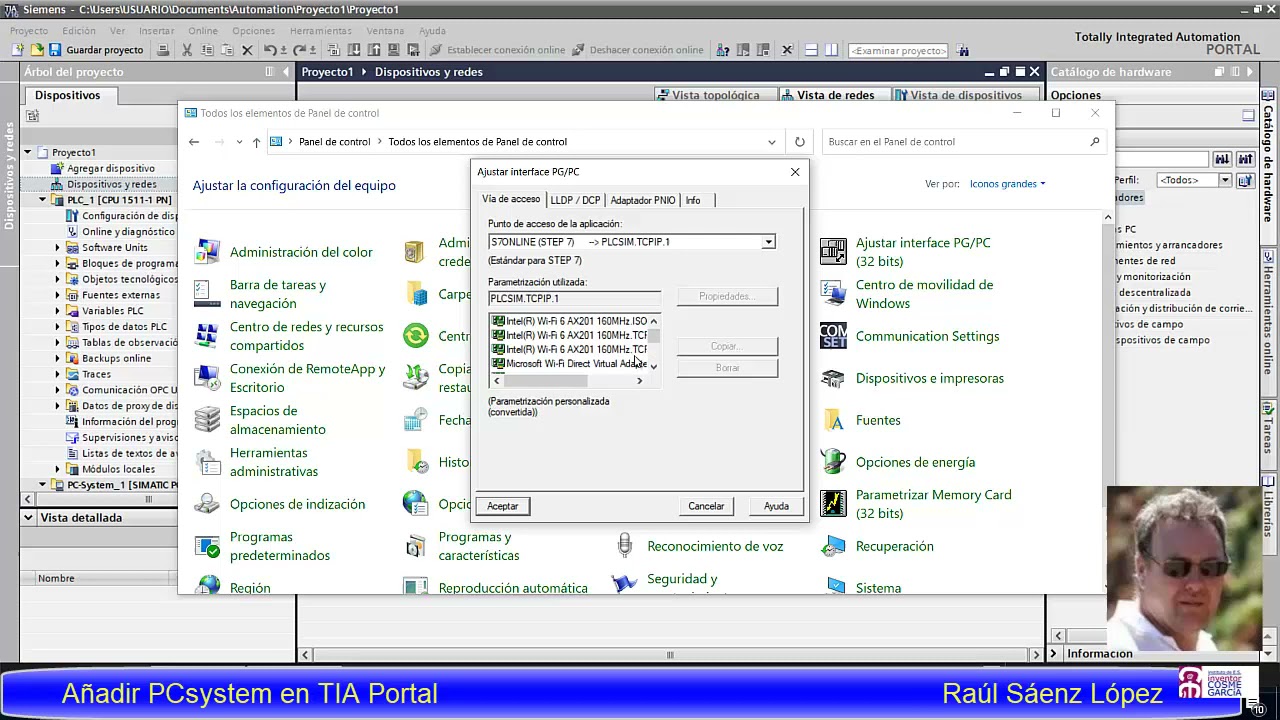
Task: Open the Control Panel address bar dropdown
Action: click(771, 142)
